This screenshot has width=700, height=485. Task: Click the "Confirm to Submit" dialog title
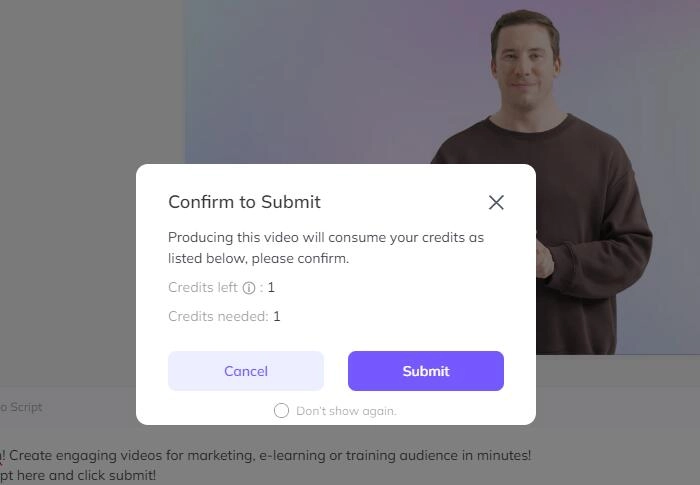[244, 202]
